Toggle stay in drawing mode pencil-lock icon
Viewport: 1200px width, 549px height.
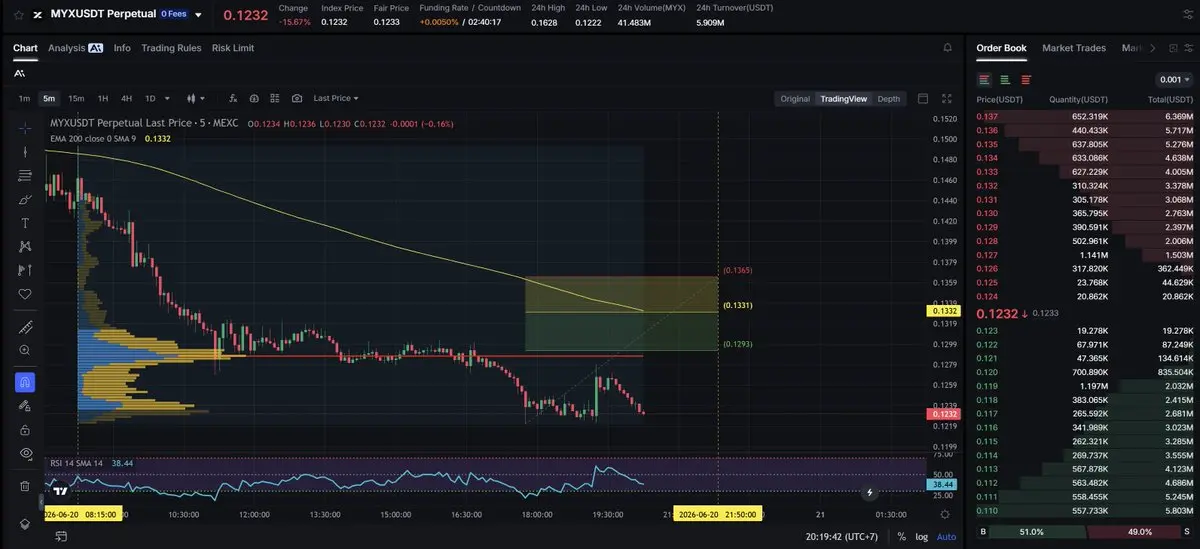(25, 406)
